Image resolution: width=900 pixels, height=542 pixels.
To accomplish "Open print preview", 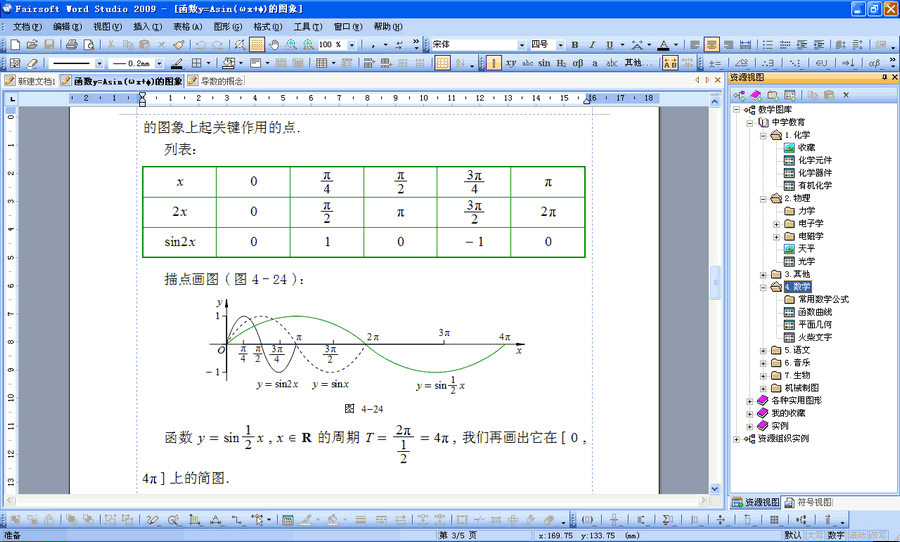I will pyautogui.click(x=89, y=44).
